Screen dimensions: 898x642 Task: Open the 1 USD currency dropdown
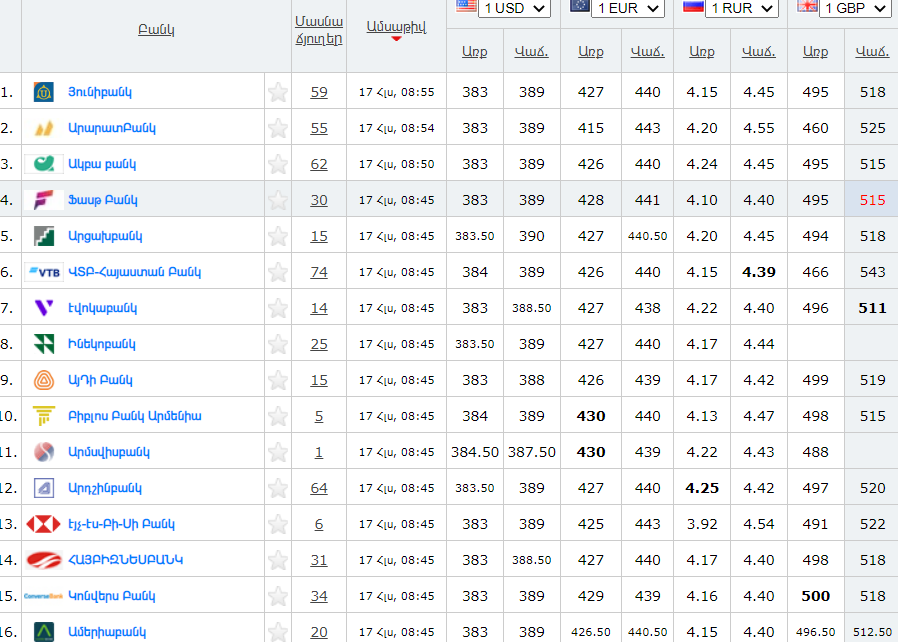tap(514, 8)
